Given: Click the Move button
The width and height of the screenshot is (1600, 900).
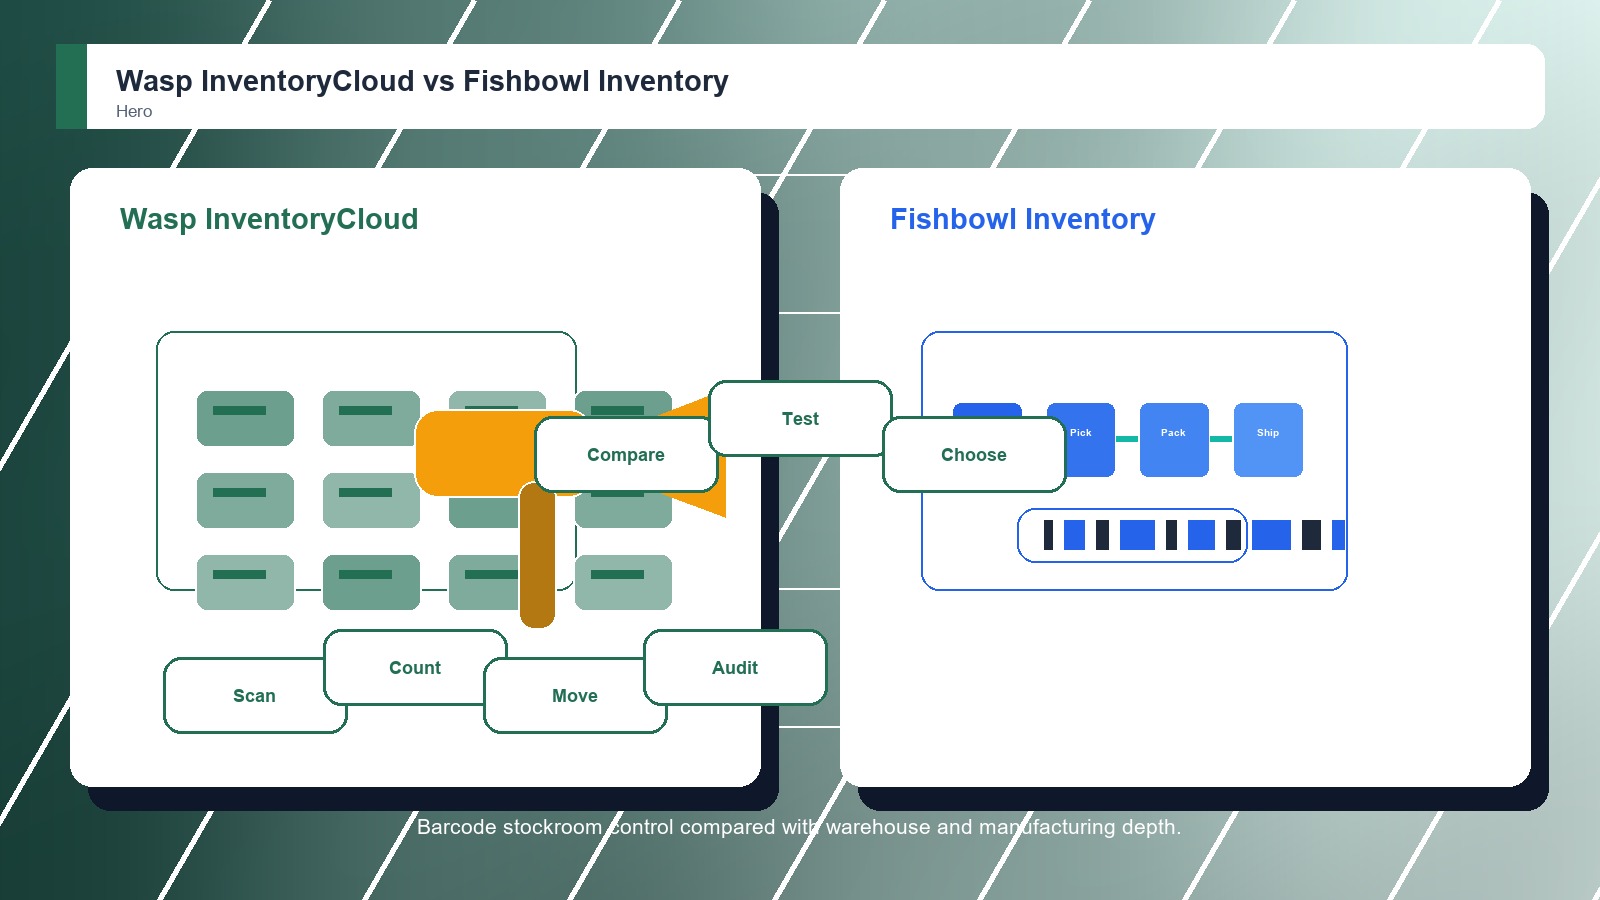Looking at the screenshot, I should click(x=575, y=695).
